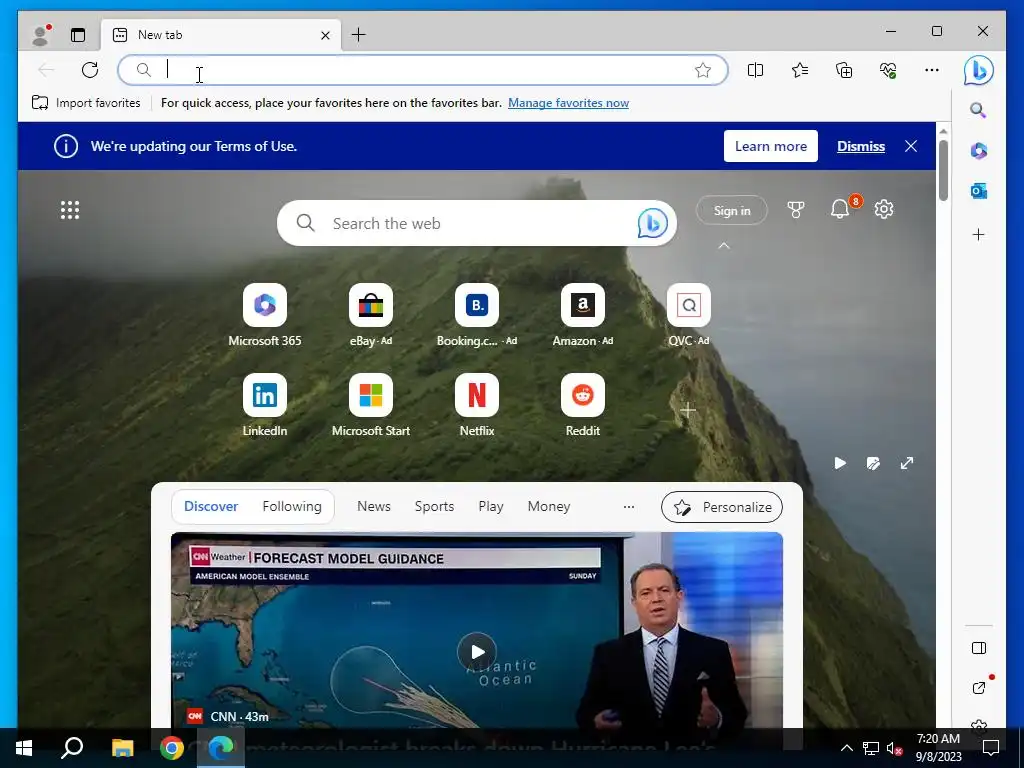This screenshot has height=768, width=1024.
Task: Open File Explorer from taskbar
Action: click(122, 748)
